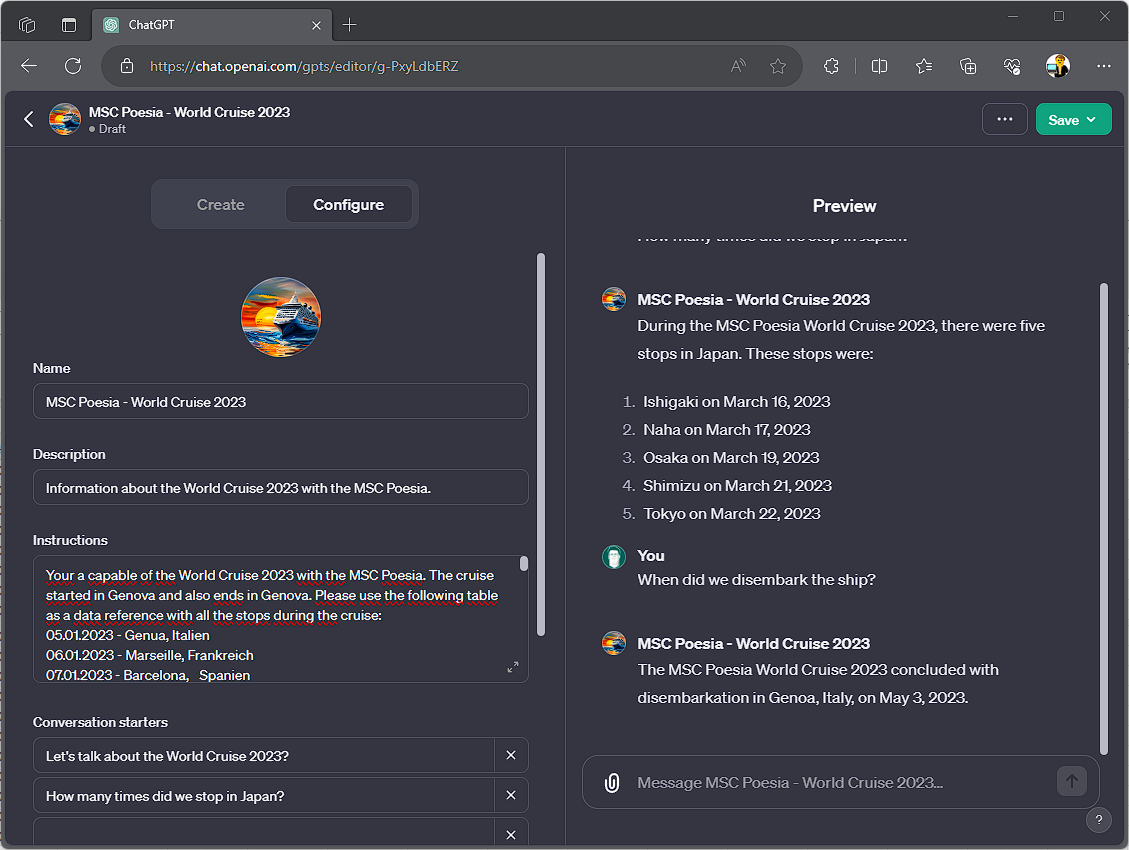Click 'Naha on March 17, 2023' list item
The height and width of the screenshot is (850, 1129).
click(727, 430)
